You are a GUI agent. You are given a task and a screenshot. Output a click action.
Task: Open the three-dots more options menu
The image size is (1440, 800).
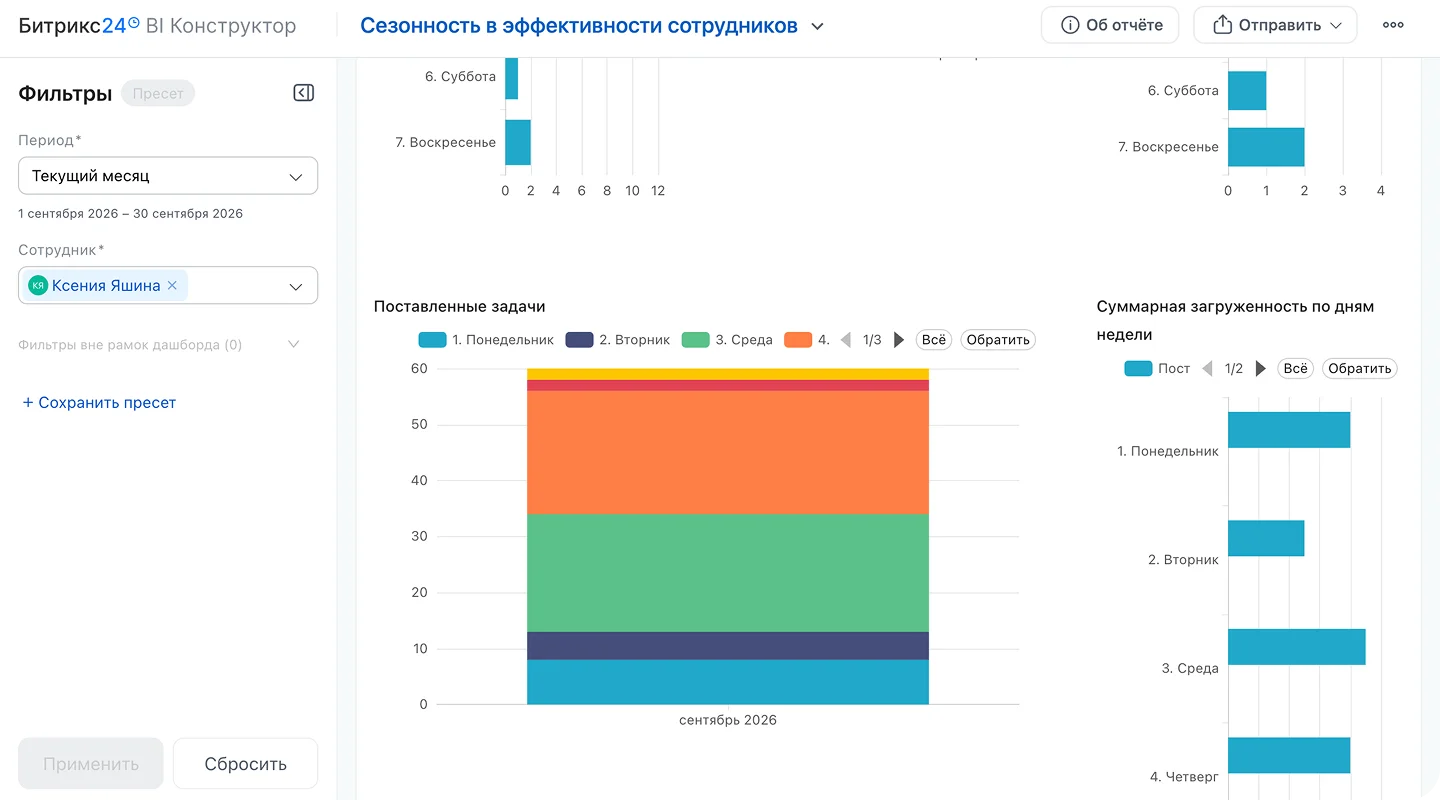[1393, 25]
